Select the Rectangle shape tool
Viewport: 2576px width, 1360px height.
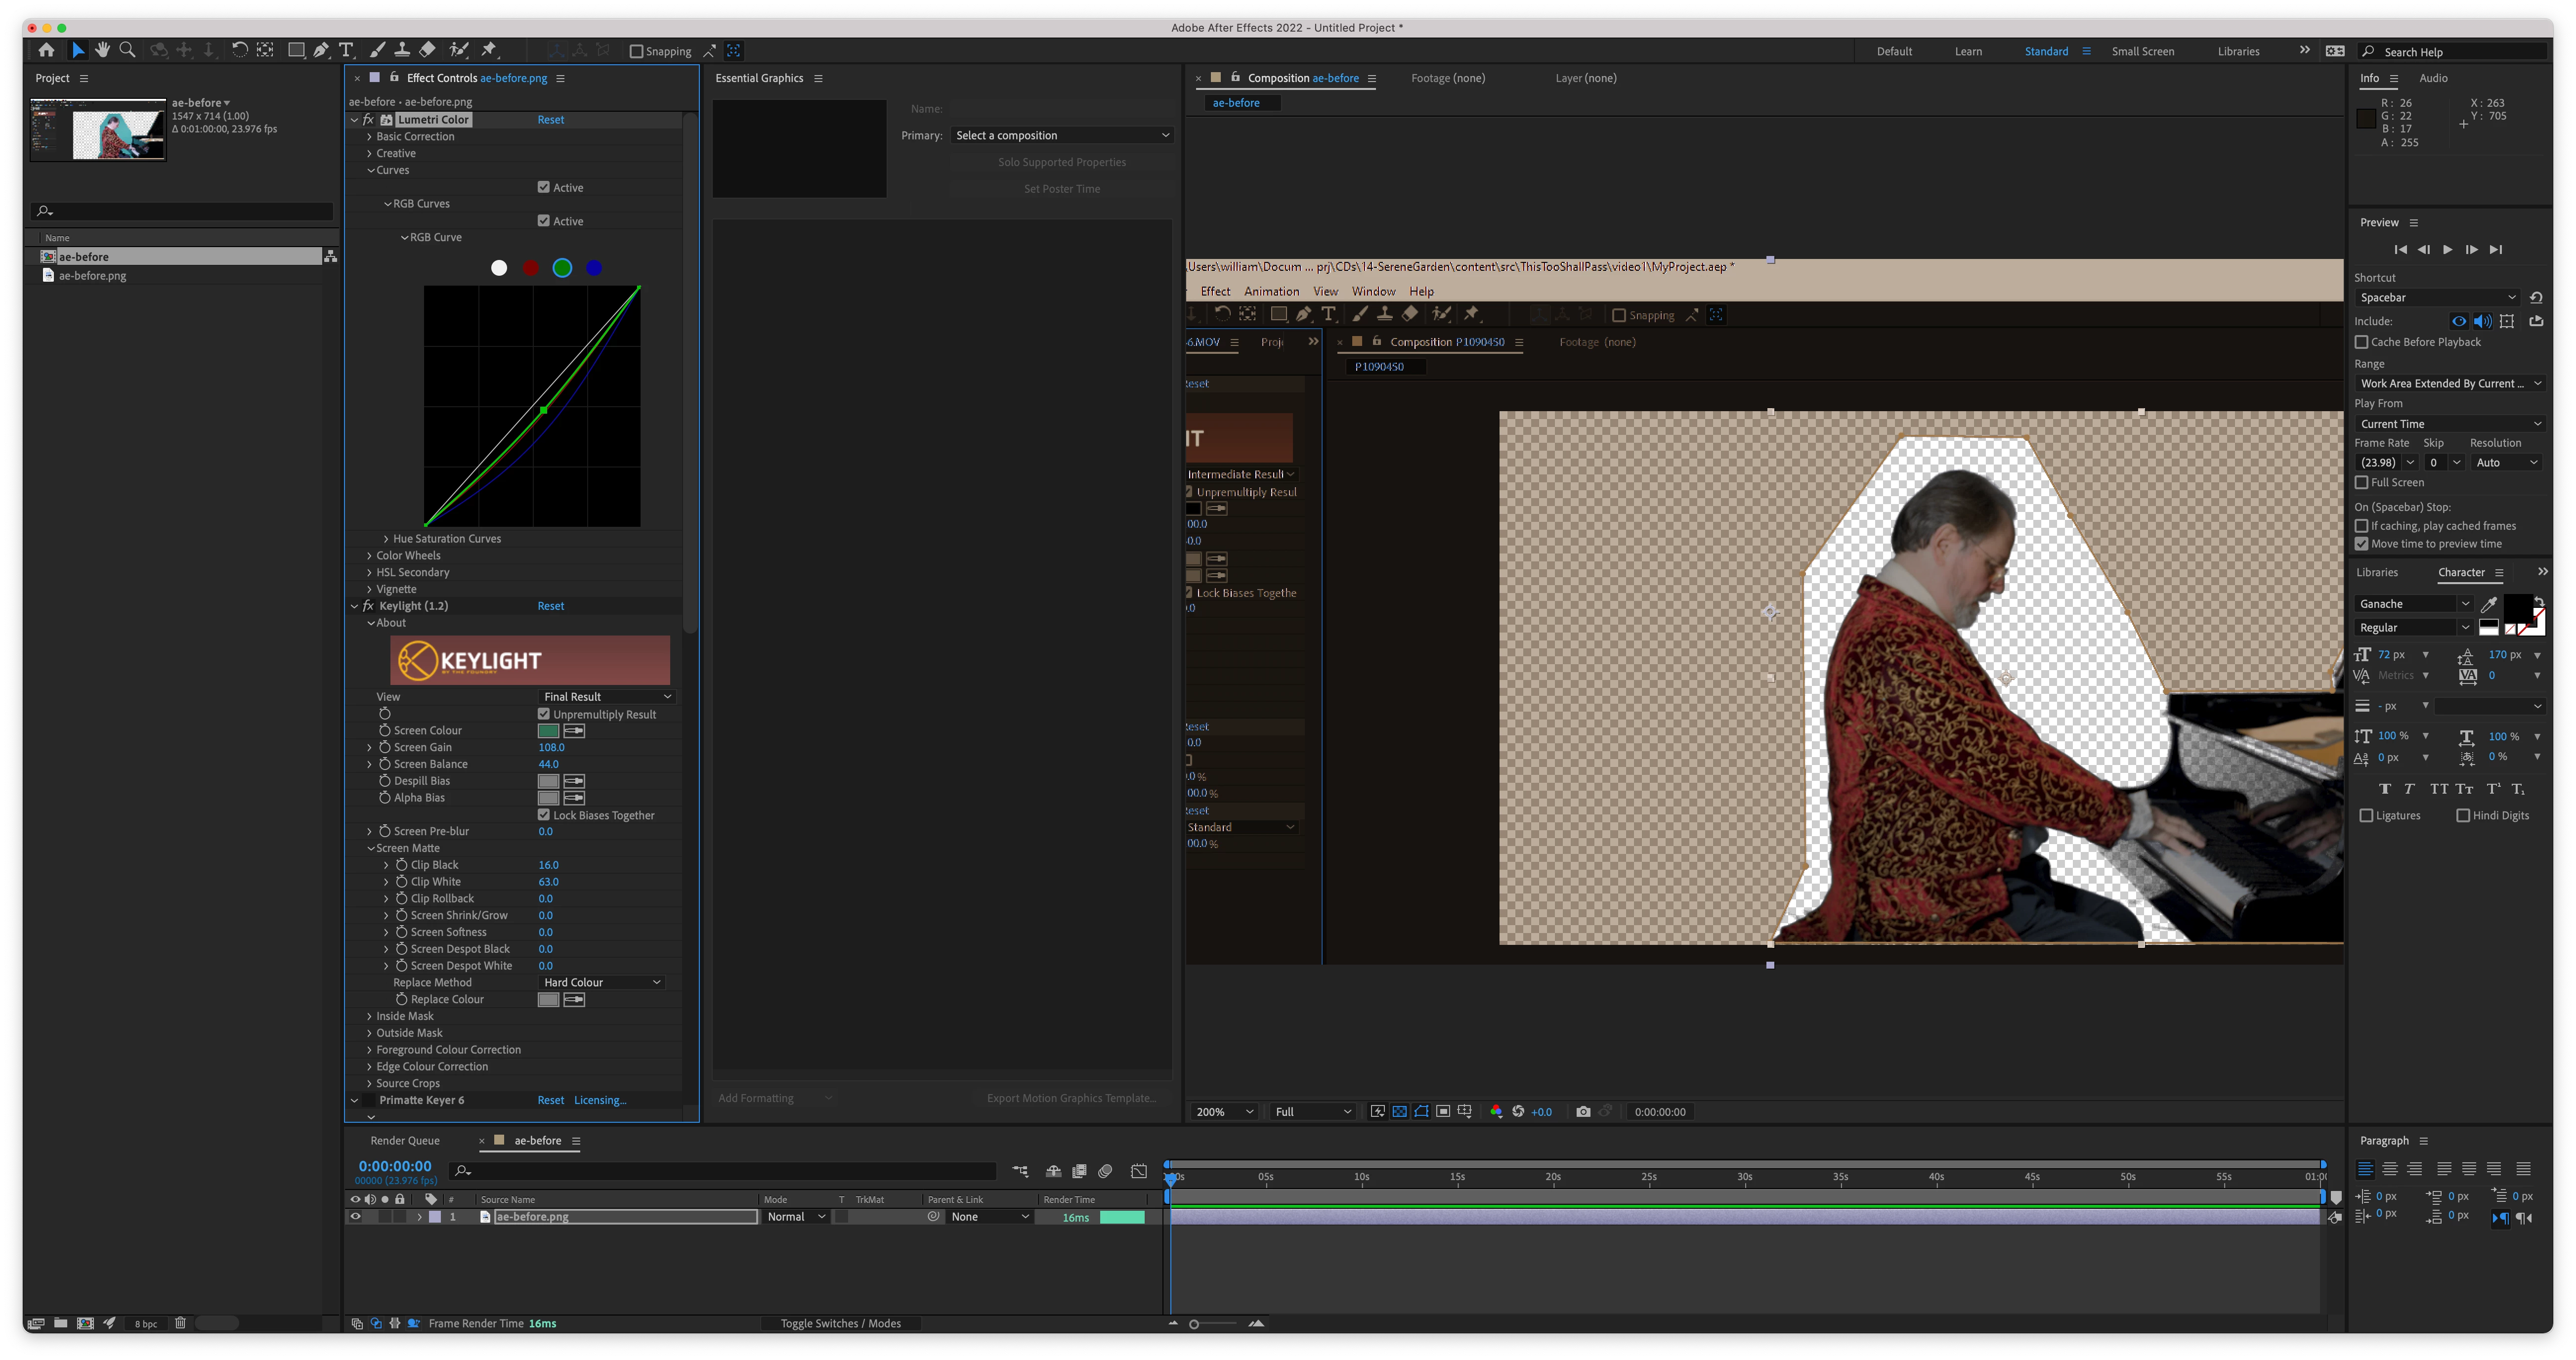(x=296, y=50)
